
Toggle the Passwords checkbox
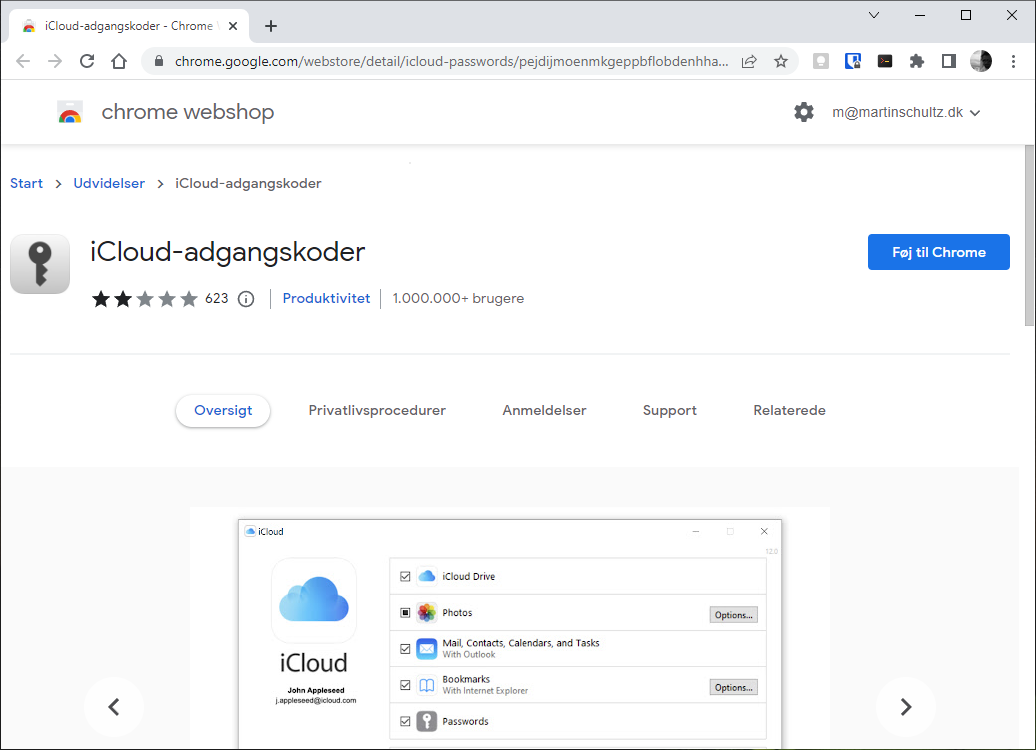[405, 722]
